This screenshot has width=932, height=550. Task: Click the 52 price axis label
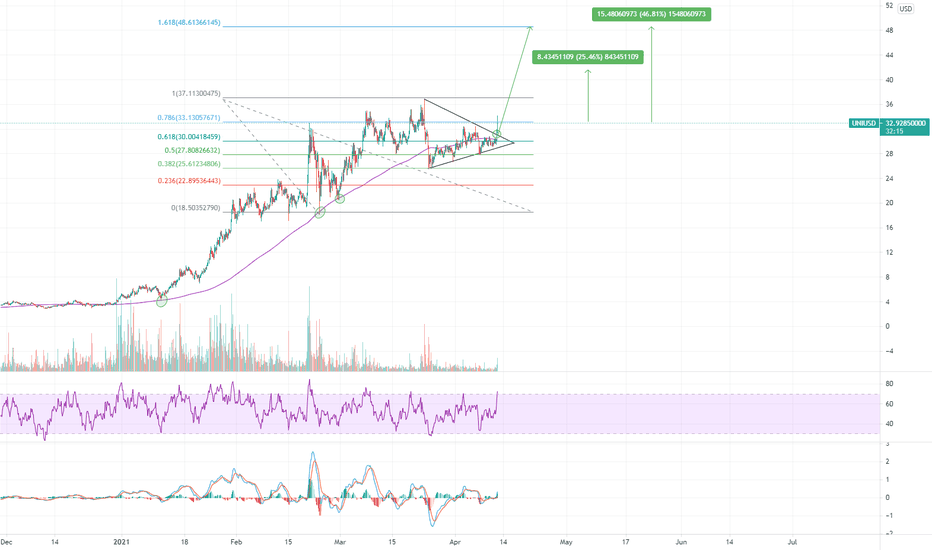coord(889,5)
